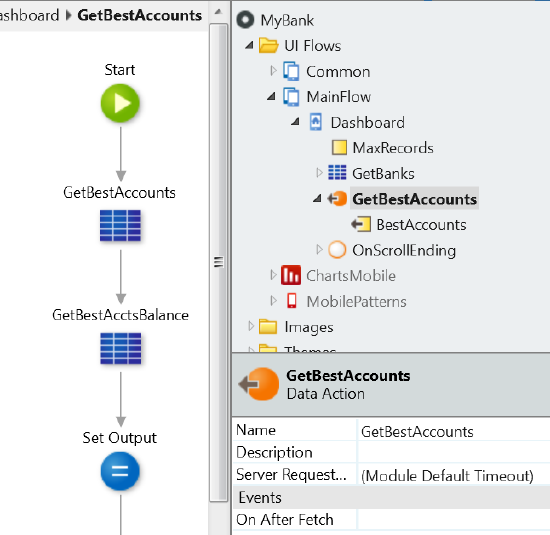This screenshot has width=550, height=535.
Task: Expand the Images folder
Action: 250,326
